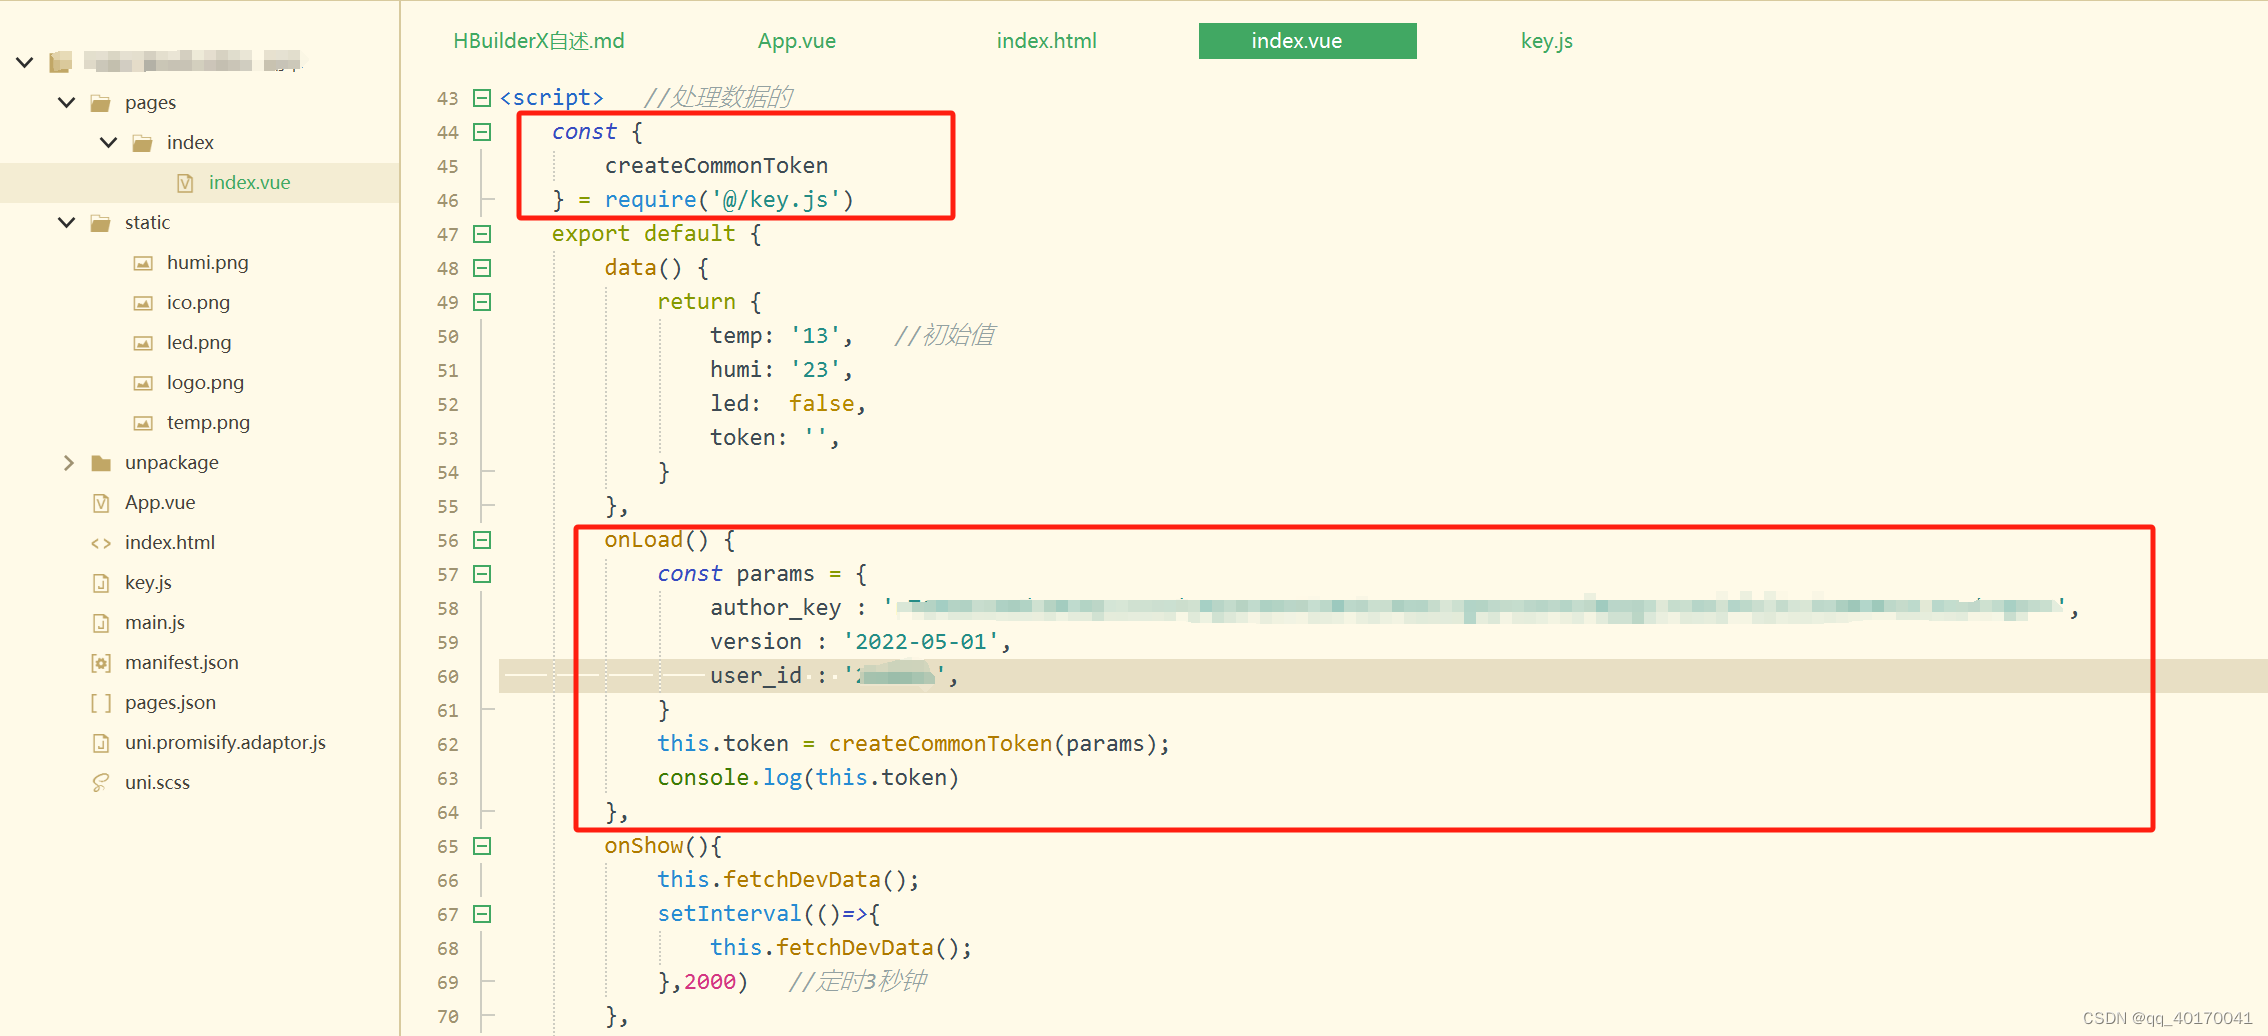Expand the unpackage folder chevron
This screenshot has width=2268, height=1036.
click(x=68, y=462)
